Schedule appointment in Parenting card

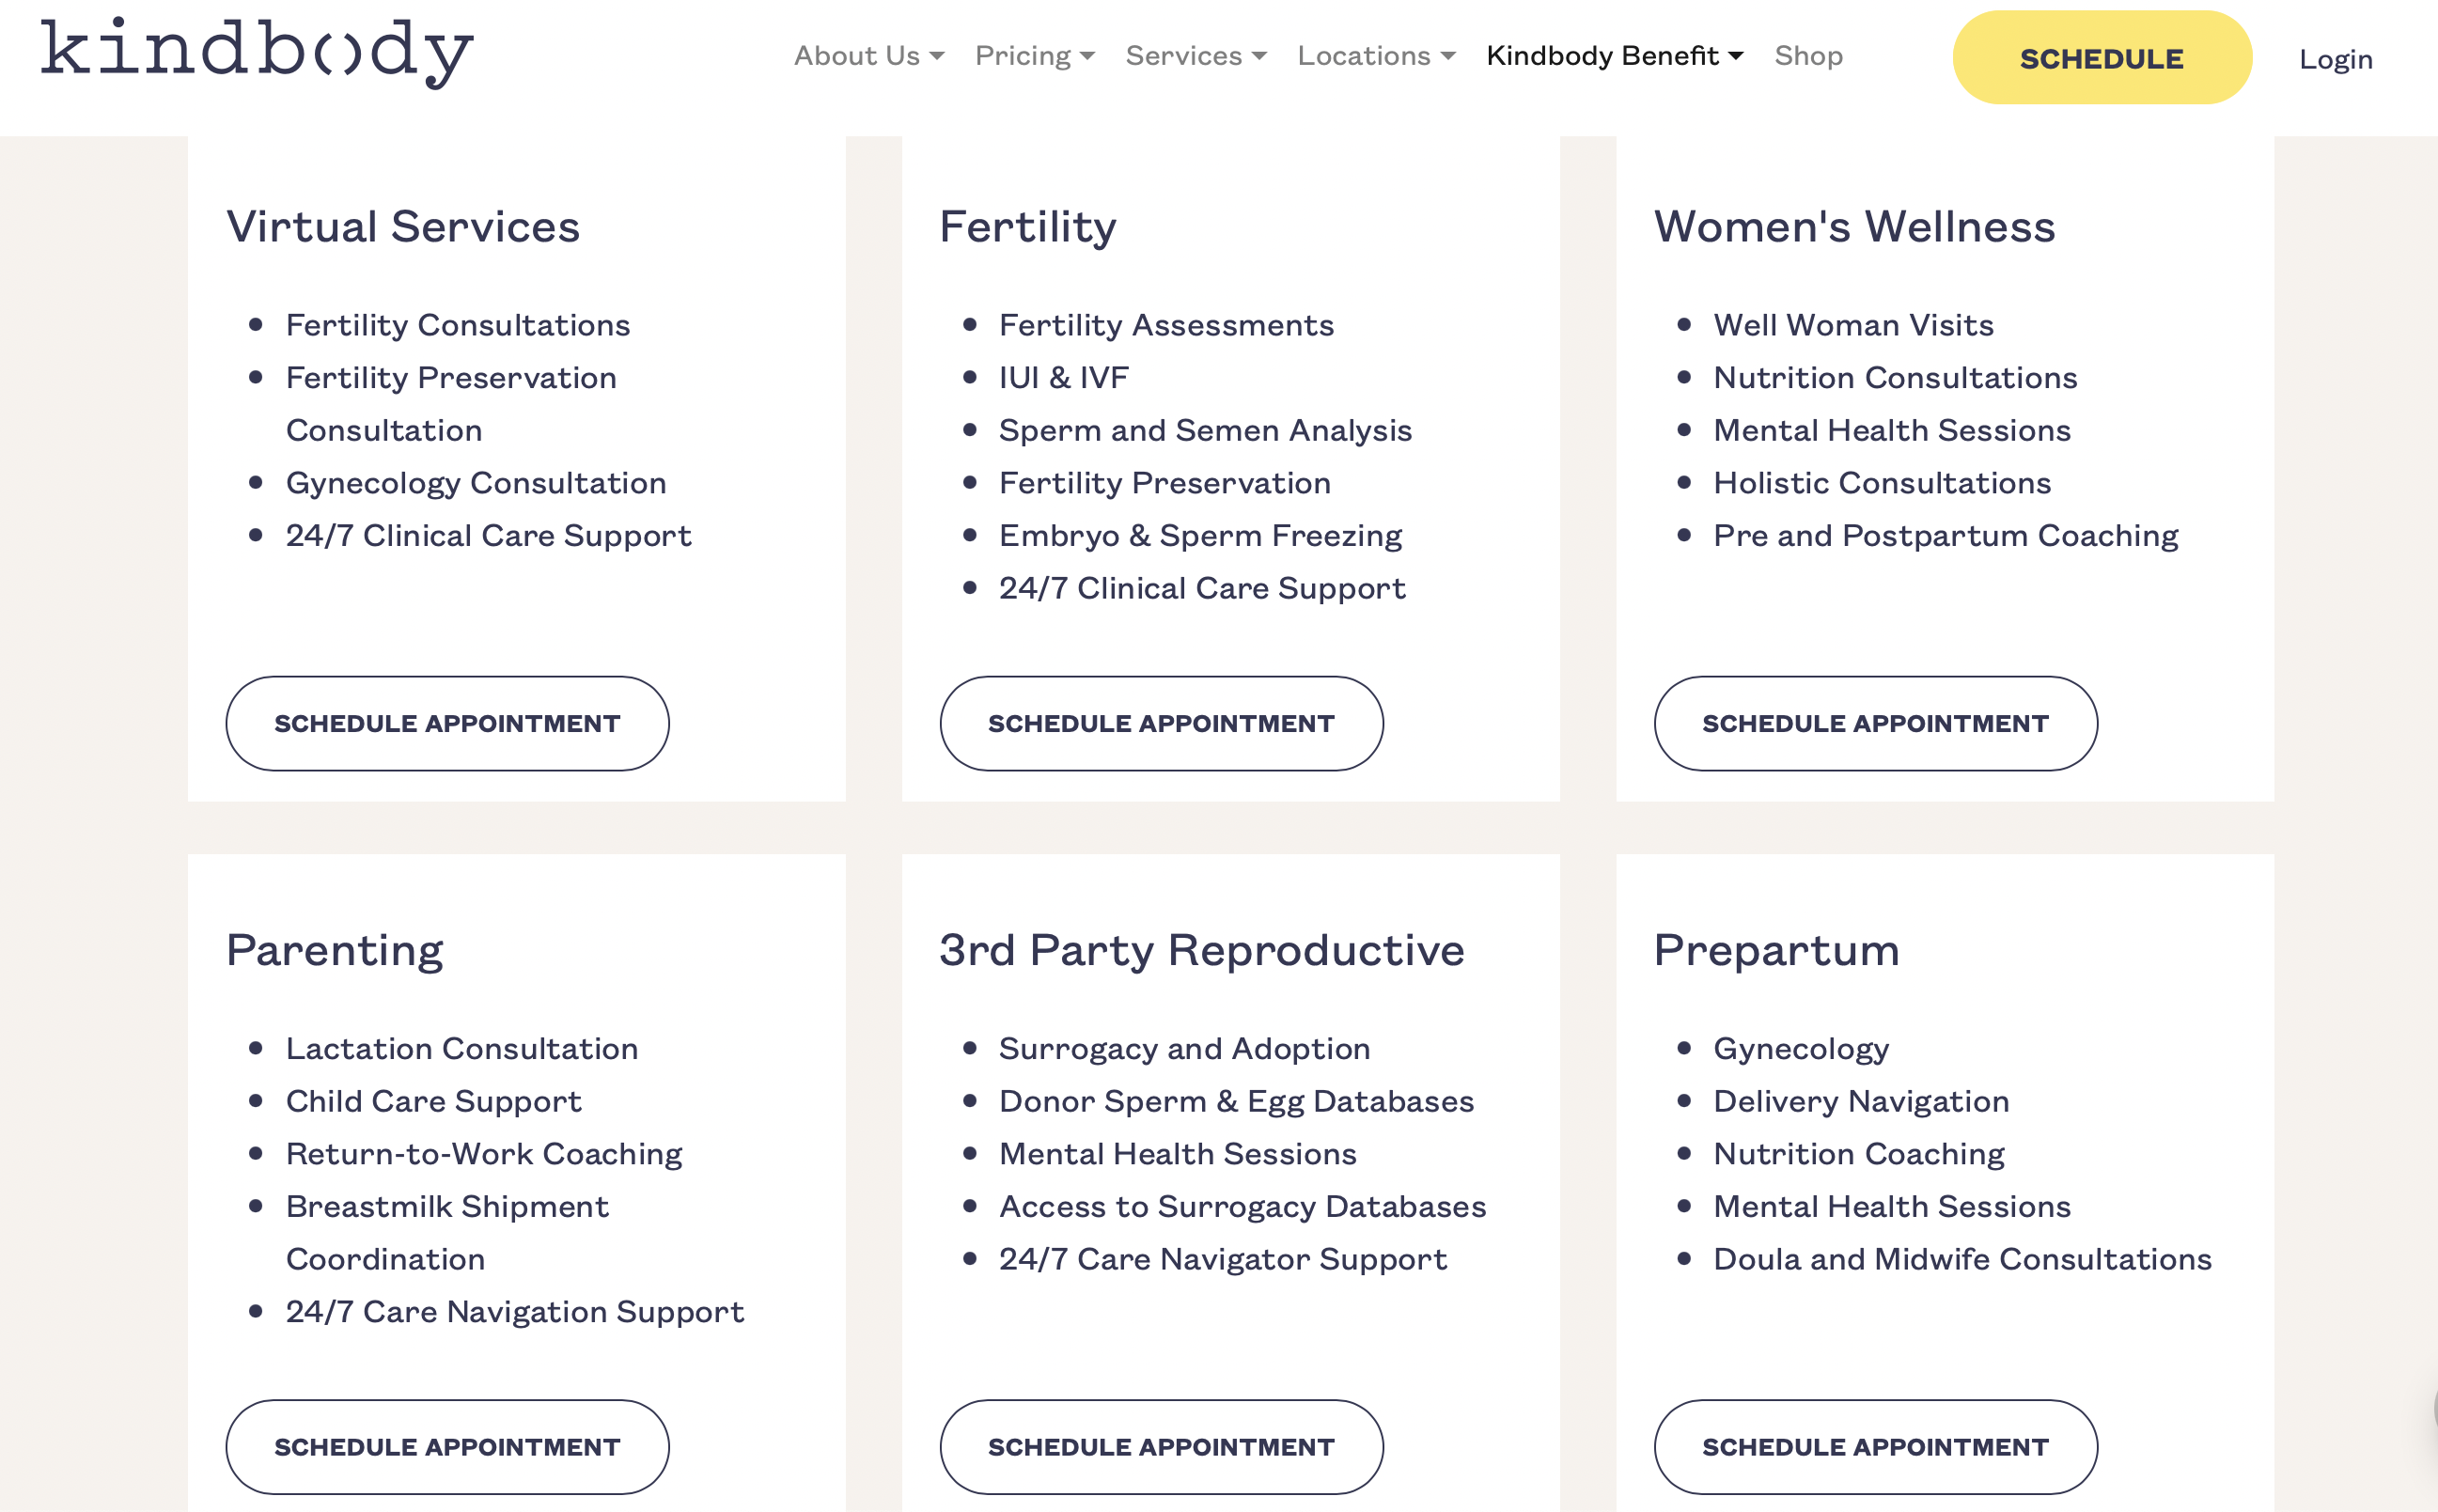(x=447, y=1446)
